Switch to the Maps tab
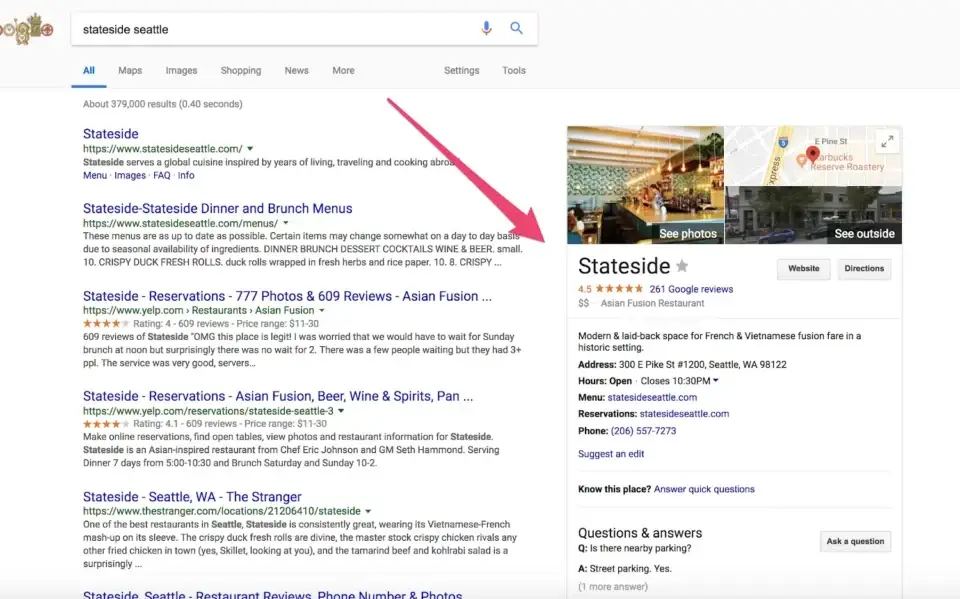Screen dimensions: 960x599 (130, 70)
